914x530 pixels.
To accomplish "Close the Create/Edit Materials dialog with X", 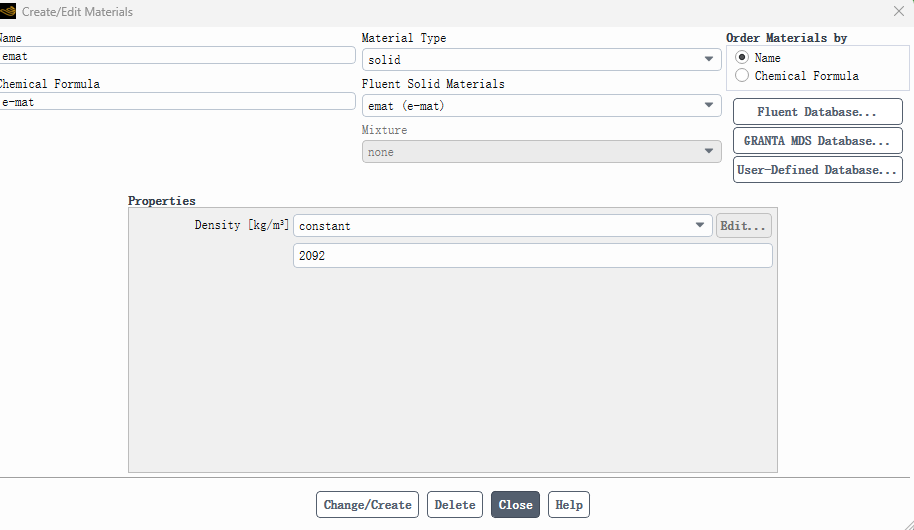I will point(899,11).
